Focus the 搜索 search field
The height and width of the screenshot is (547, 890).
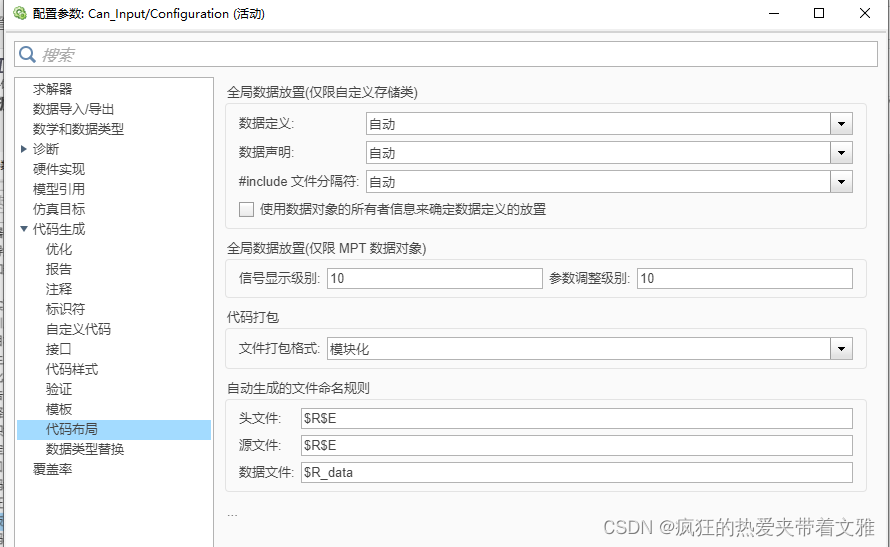point(446,54)
